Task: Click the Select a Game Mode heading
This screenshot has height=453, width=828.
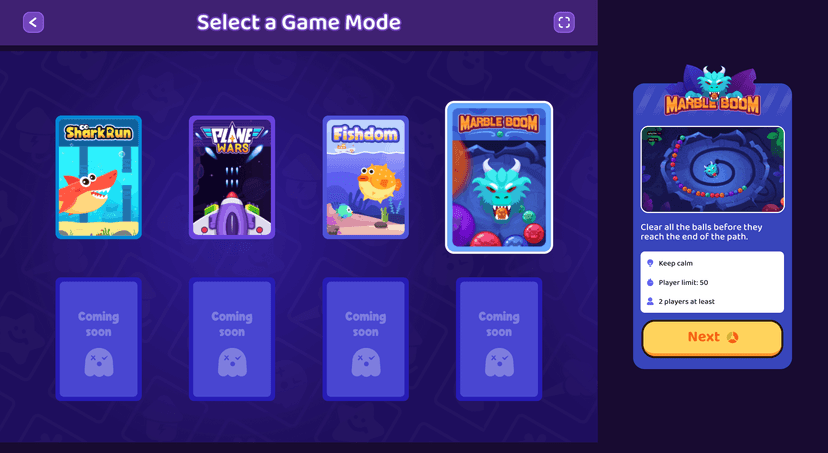Action: click(x=299, y=22)
